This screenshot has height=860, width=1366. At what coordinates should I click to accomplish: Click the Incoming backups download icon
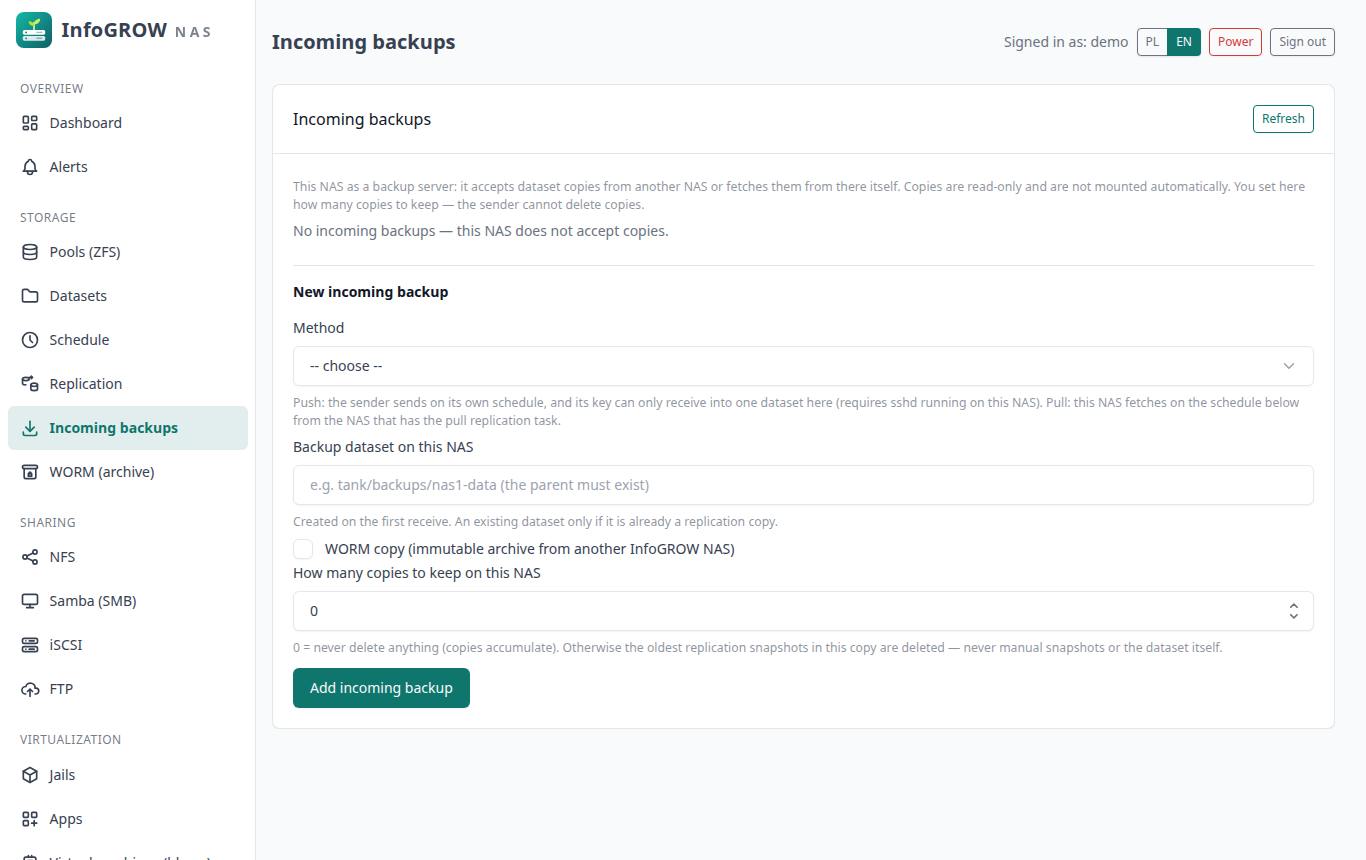[30, 428]
